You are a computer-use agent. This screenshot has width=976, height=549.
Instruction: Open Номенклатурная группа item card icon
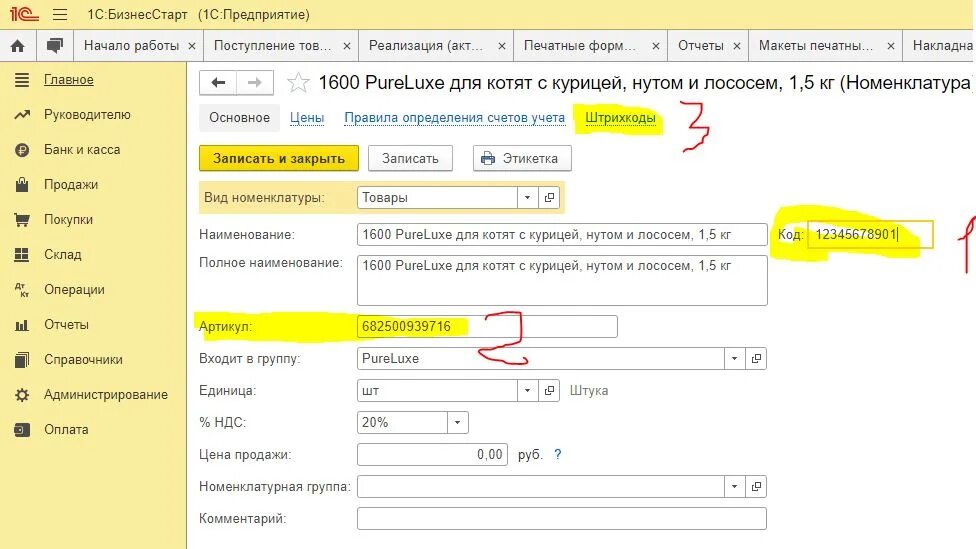[x=756, y=486]
